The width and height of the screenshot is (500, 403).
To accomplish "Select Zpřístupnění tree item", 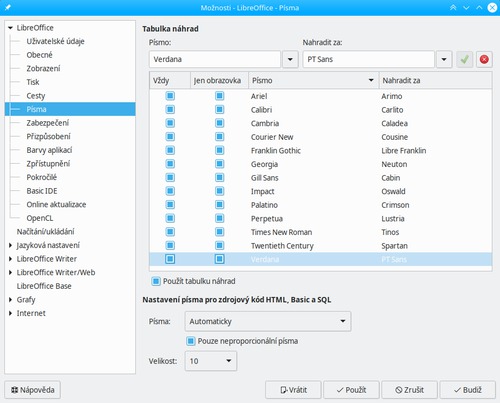I will point(48,164).
